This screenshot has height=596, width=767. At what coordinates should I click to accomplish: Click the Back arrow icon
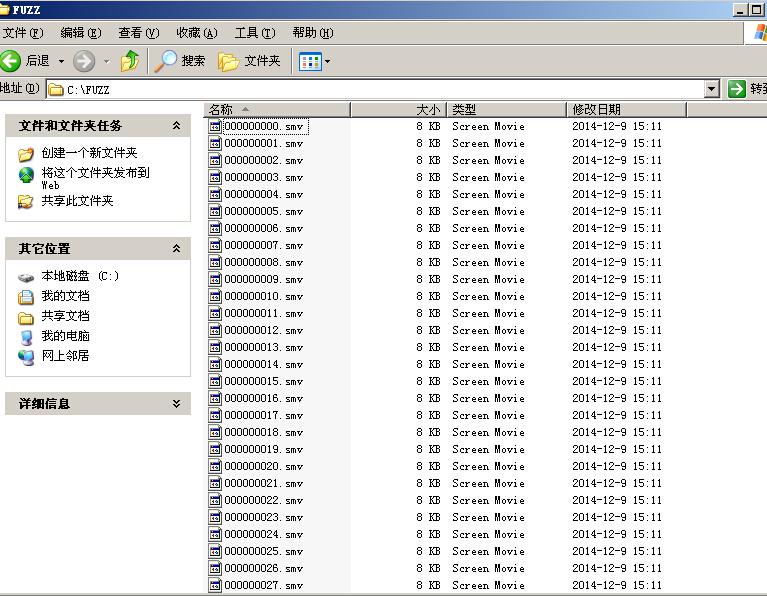point(10,61)
